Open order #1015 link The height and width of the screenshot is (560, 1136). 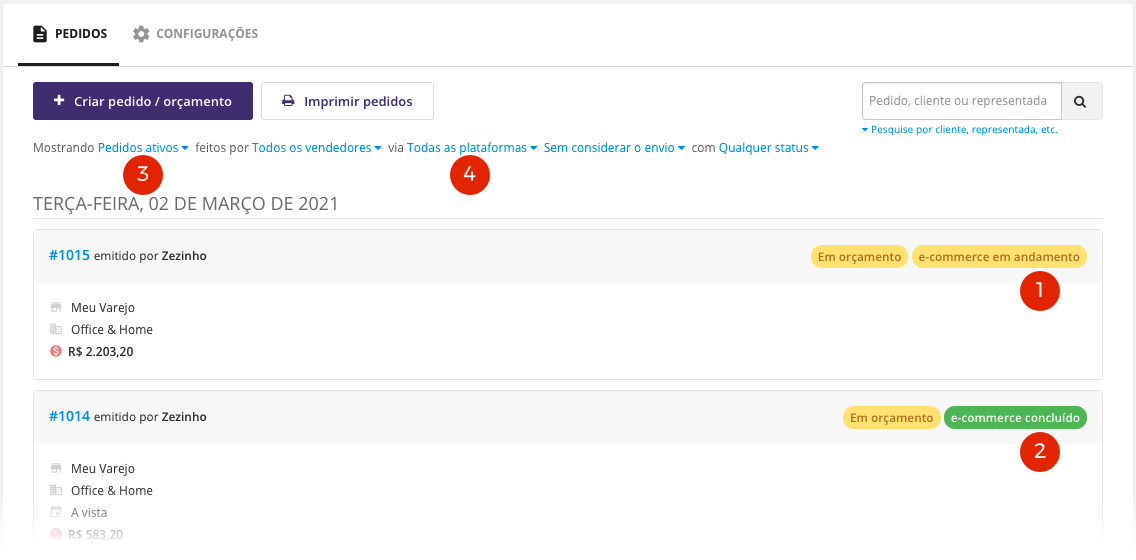70,256
